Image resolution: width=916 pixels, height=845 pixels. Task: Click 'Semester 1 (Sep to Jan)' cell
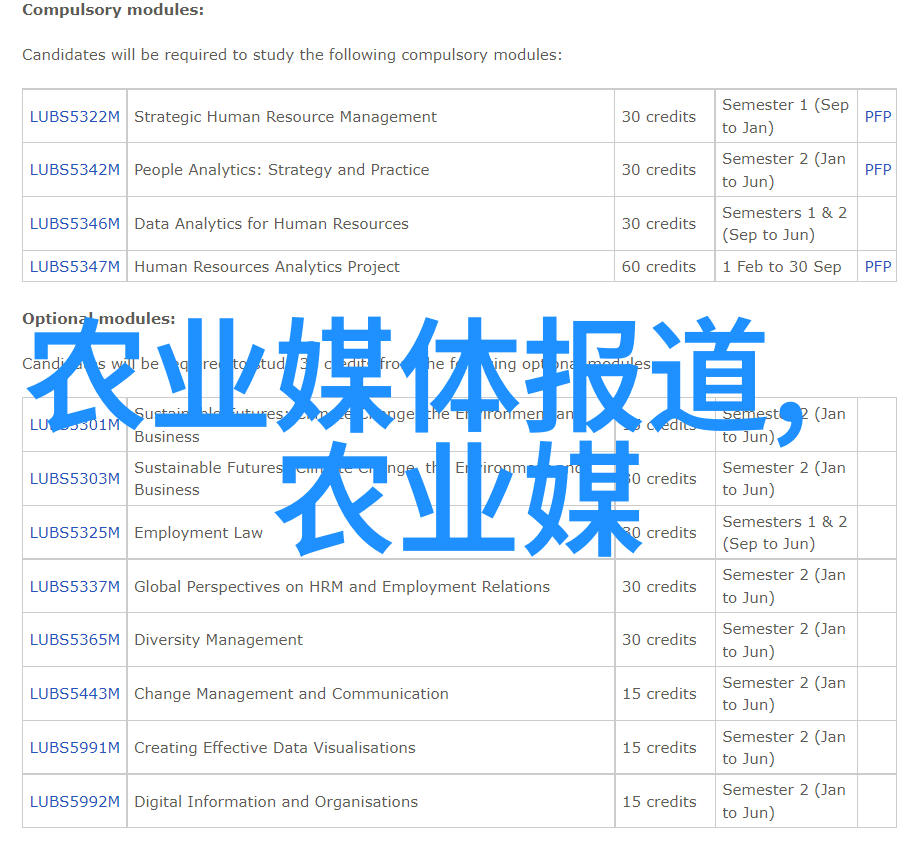coord(785,116)
